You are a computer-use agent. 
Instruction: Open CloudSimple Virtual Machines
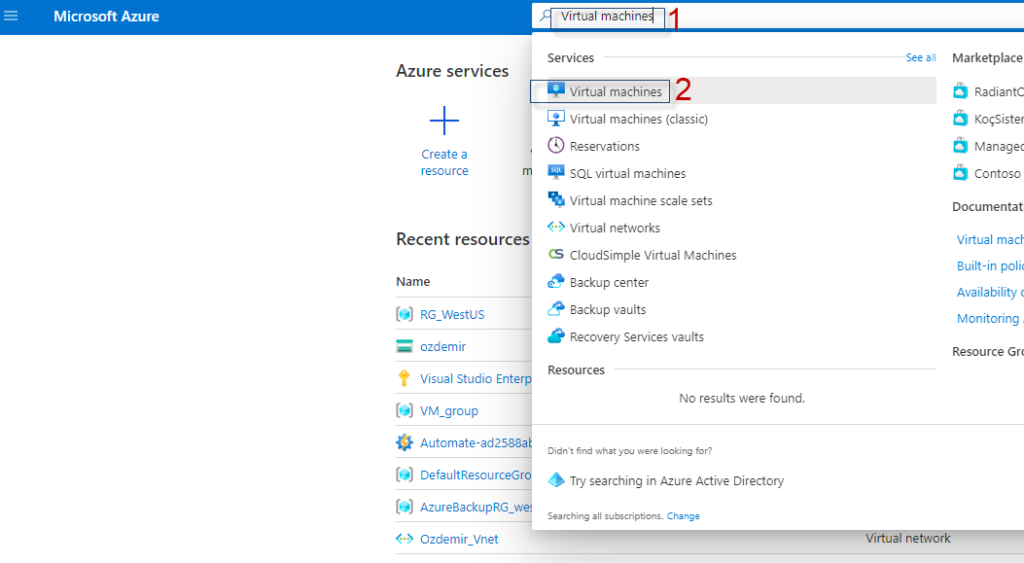(x=652, y=255)
